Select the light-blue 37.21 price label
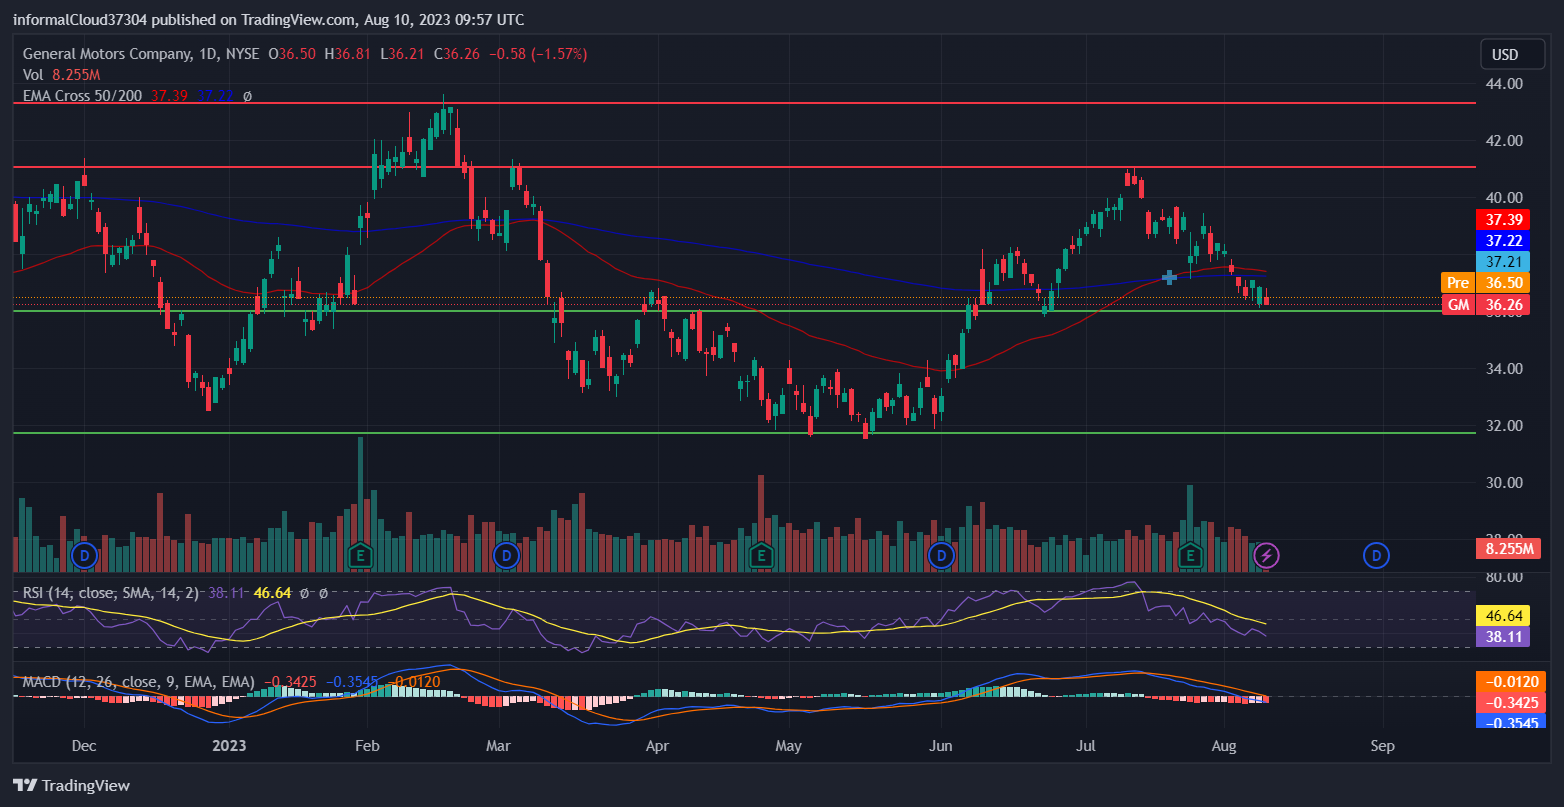This screenshot has width=1564, height=807. [1503, 262]
